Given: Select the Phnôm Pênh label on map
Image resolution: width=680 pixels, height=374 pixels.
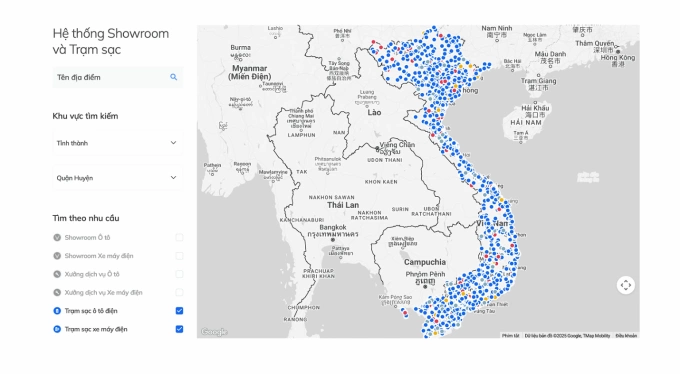Looking at the screenshot, I should coord(425,274).
